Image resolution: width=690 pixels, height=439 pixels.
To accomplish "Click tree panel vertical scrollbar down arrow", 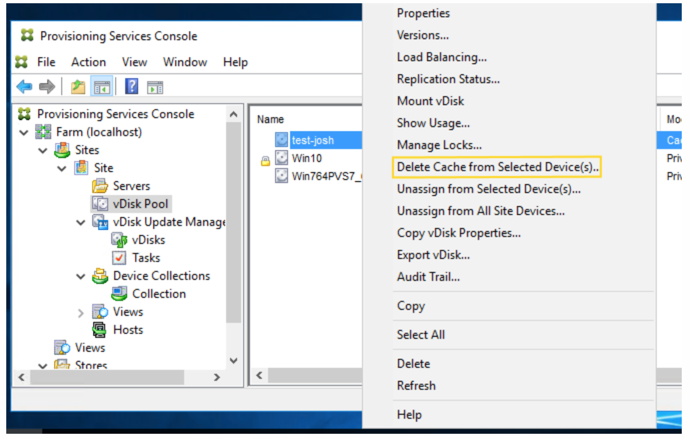I will coord(234,360).
